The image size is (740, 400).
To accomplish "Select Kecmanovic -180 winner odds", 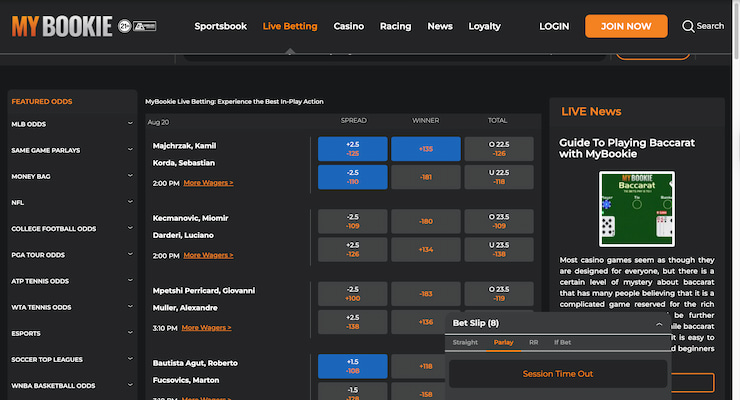I will point(426,221).
